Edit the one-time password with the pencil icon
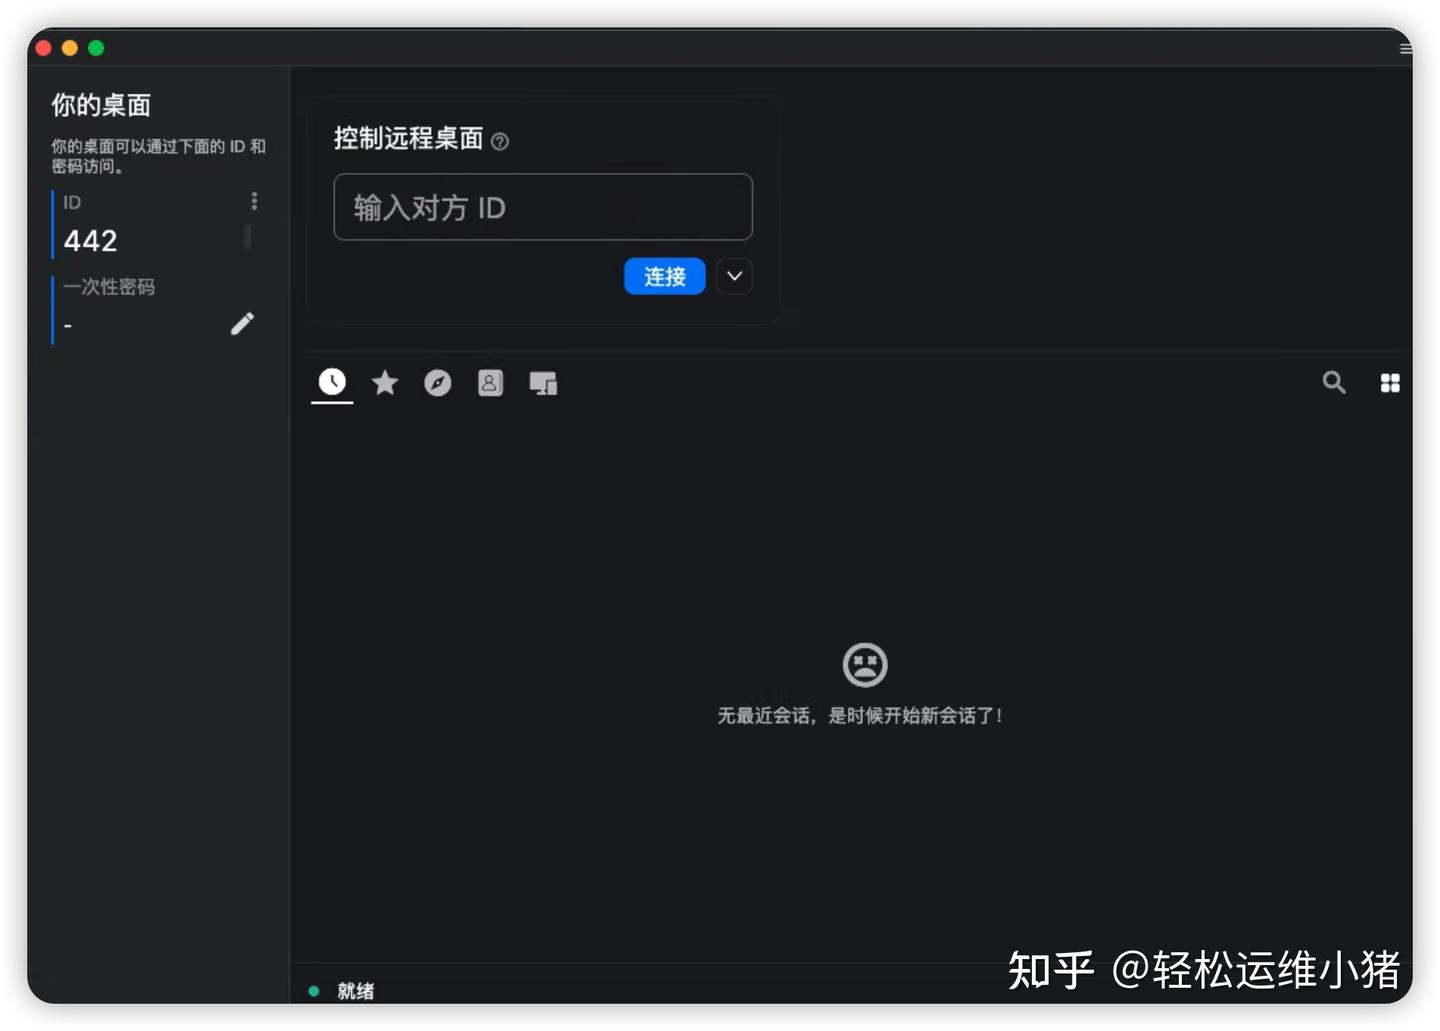 tap(242, 323)
